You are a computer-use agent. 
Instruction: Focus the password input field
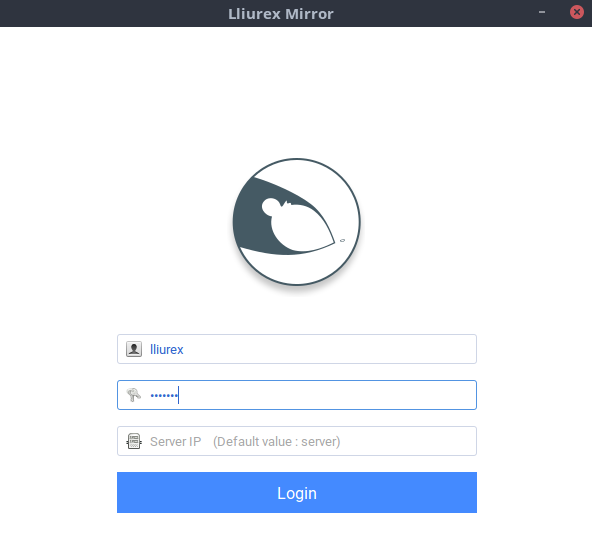(x=297, y=395)
